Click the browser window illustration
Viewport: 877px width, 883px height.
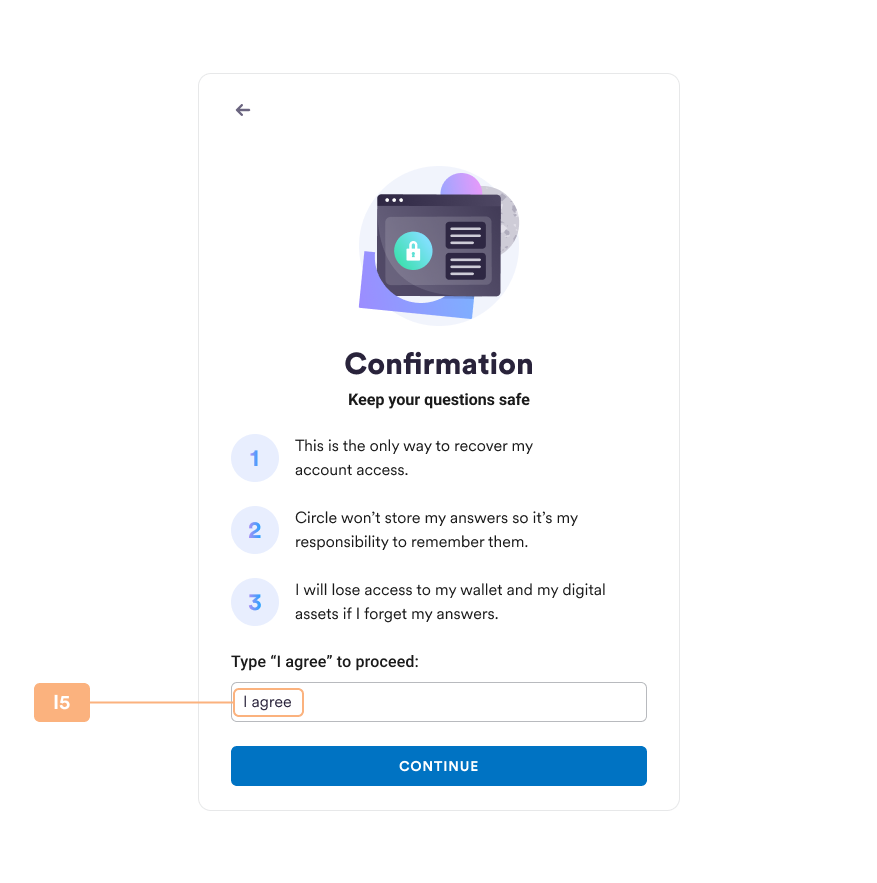click(439, 245)
